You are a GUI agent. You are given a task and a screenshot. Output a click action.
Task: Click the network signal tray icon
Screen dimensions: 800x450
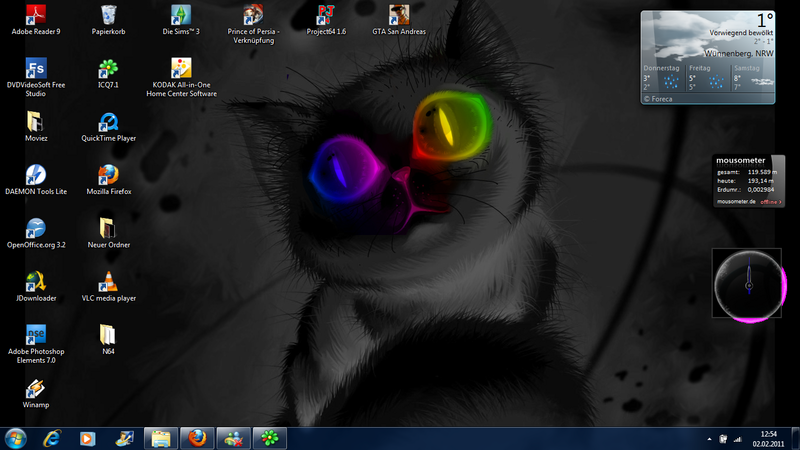tap(737, 439)
